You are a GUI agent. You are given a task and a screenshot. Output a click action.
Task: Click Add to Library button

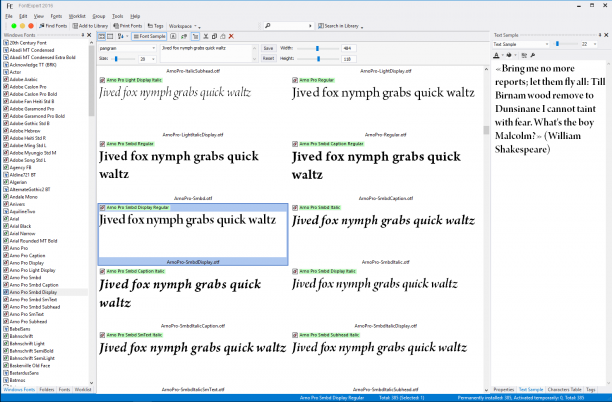tap(90, 26)
